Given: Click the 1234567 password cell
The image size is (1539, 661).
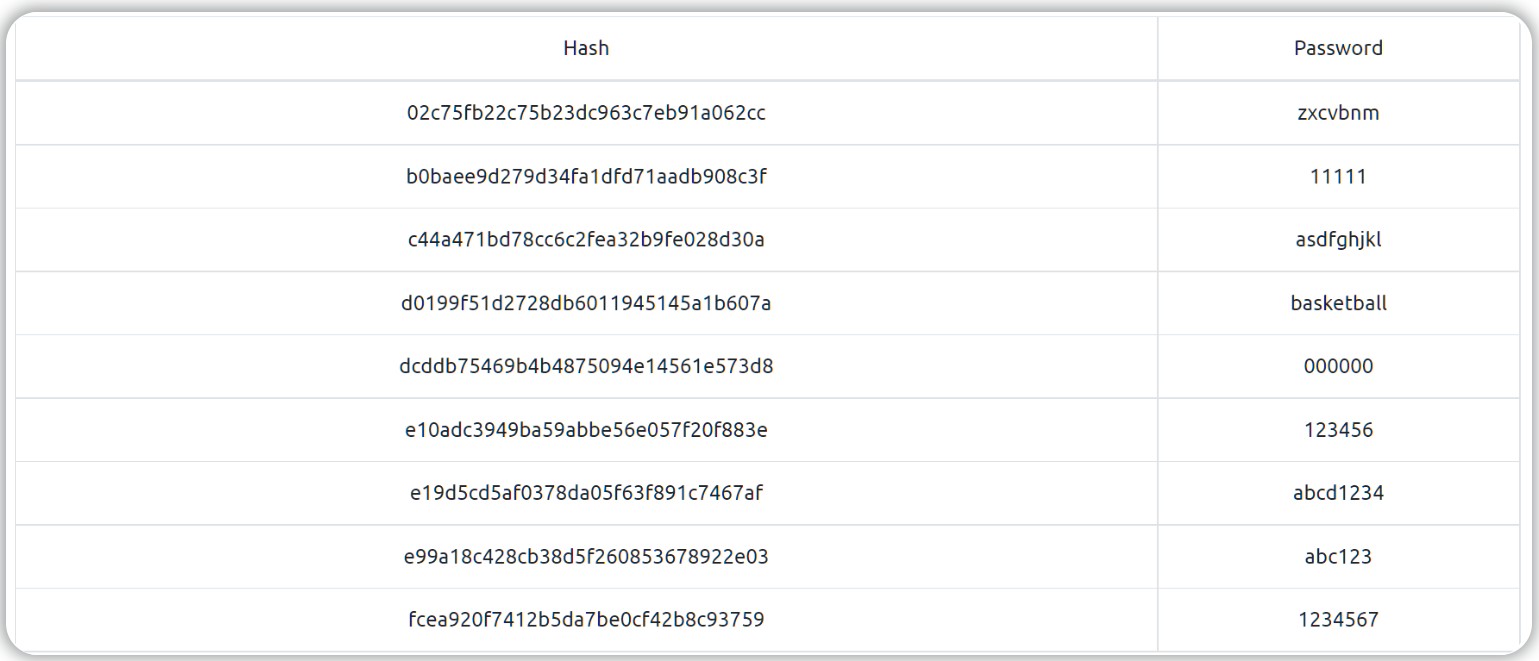Looking at the screenshot, I should (x=1338, y=620).
